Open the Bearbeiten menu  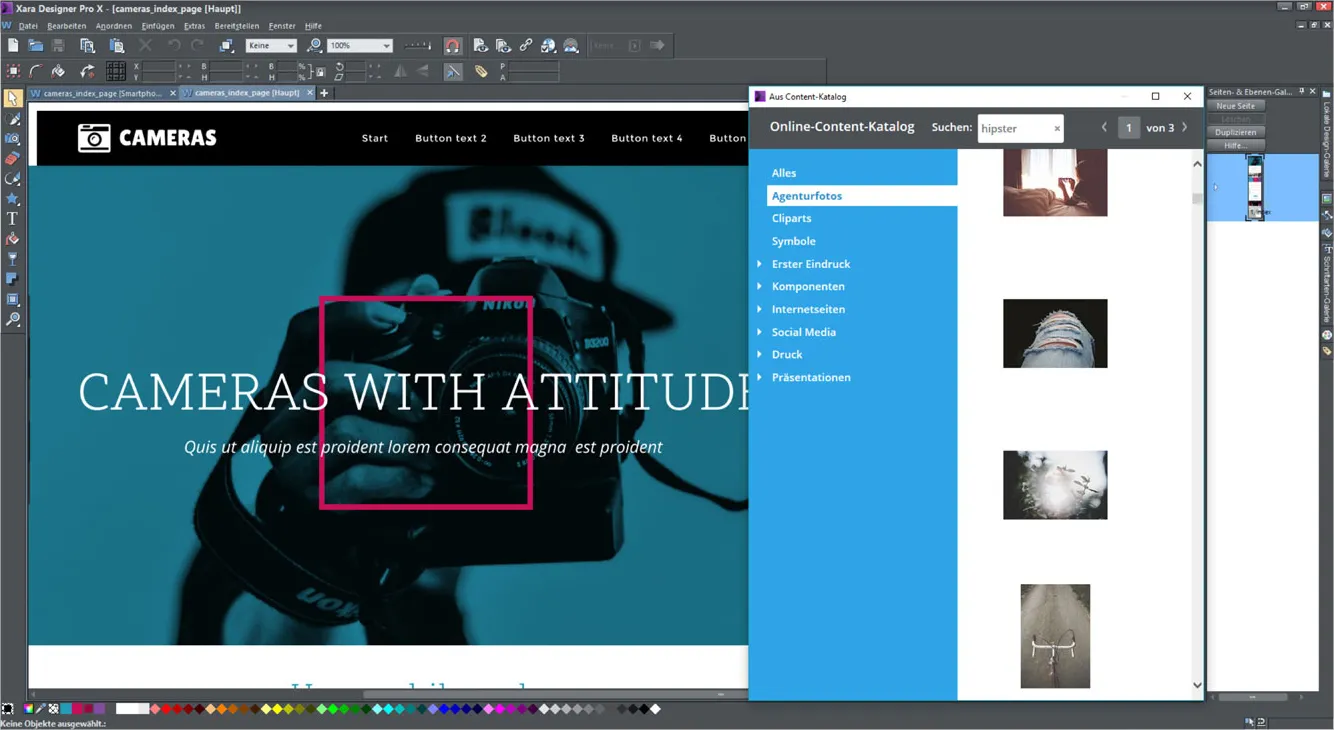coord(66,26)
